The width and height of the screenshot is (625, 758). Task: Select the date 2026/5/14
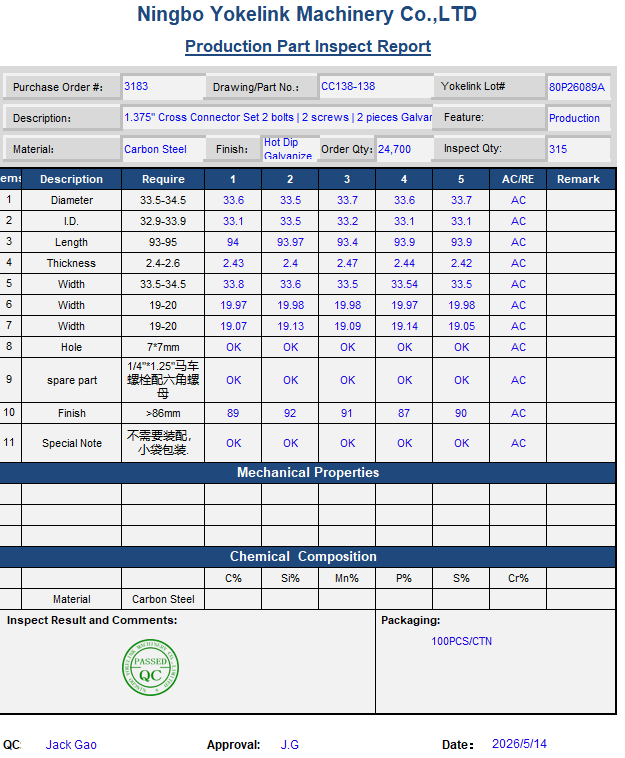point(519,743)
